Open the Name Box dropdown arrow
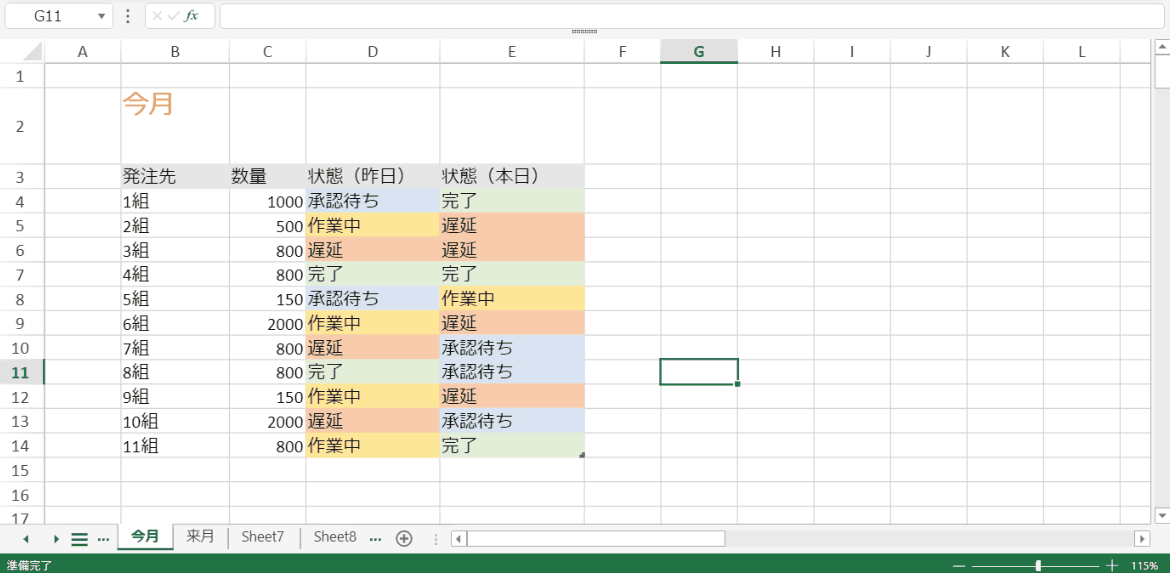 pos(101,16)
